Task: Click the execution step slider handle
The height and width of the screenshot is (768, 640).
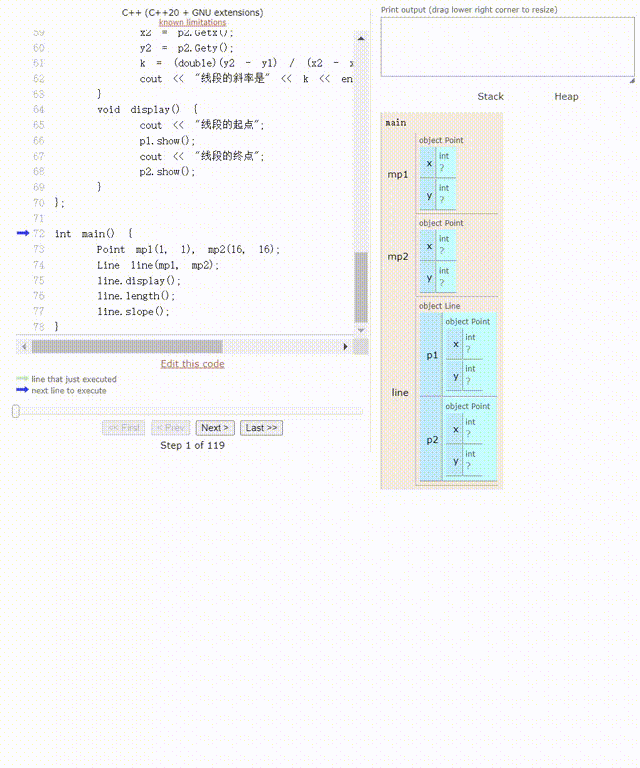Action: click(x=16, y=411)
